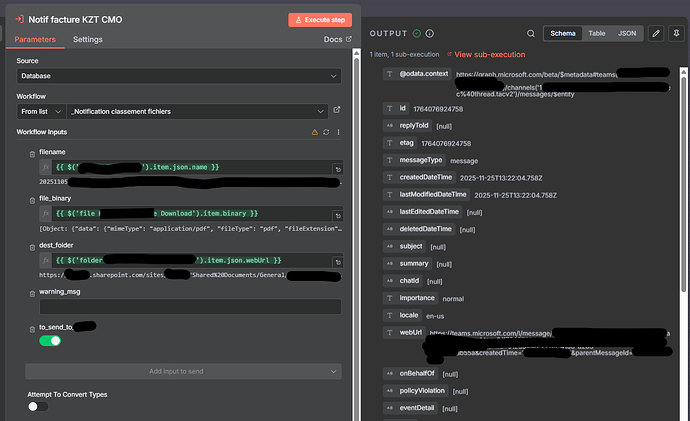
Task: Expand the workflow selection dropdown
Action: coord(197,112)
